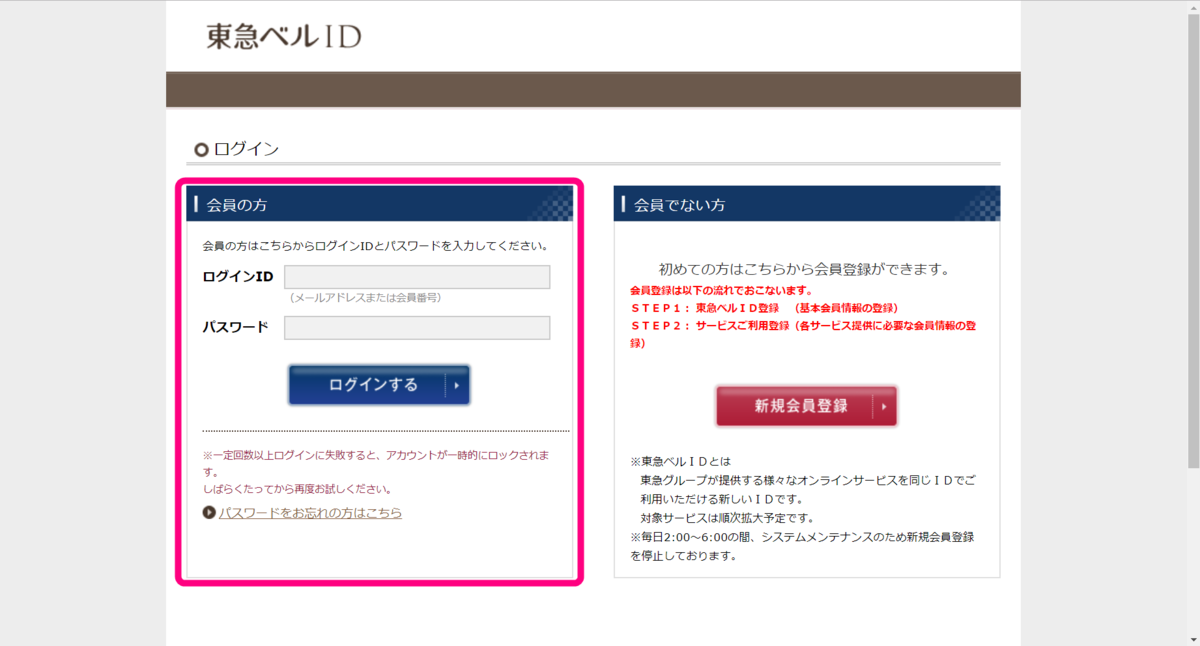Click the account lock warning text
The width and height of the screenshot is (1200, 646).
(377, 471)
